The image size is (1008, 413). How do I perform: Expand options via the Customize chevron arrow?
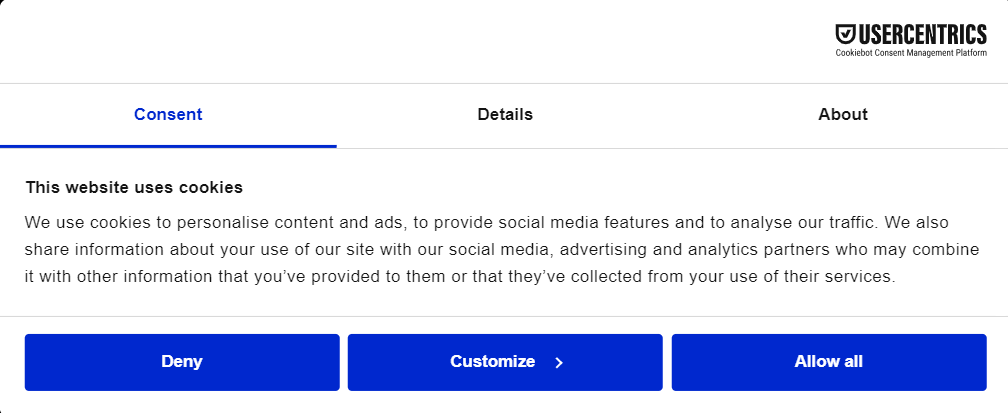(x=559, y=362)
